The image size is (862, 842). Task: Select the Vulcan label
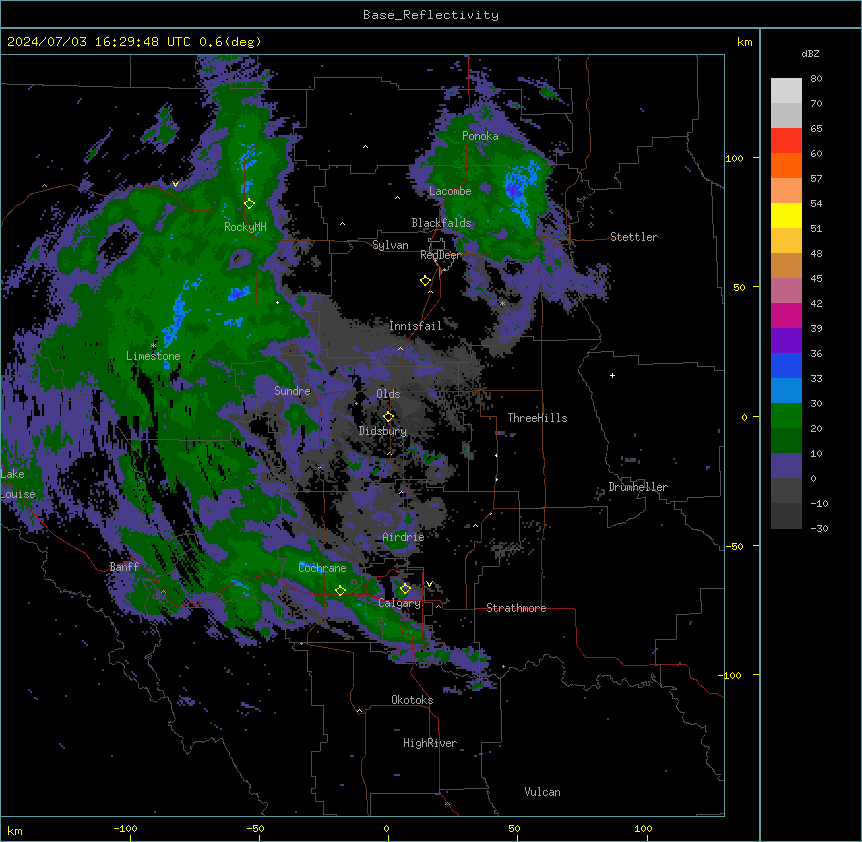[x=542, y=792]
